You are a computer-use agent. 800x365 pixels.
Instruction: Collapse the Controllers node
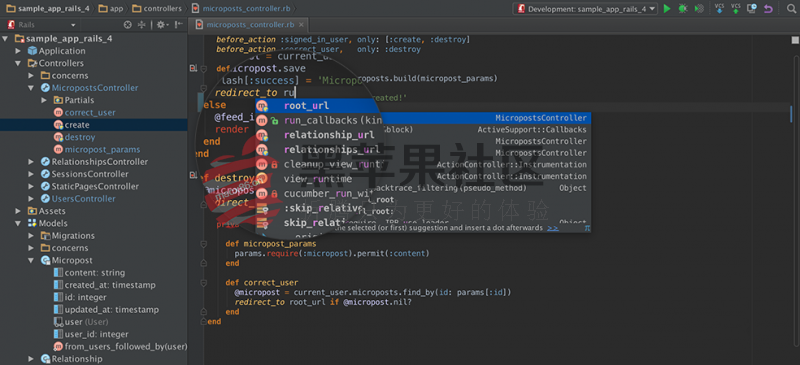[18, 63]
